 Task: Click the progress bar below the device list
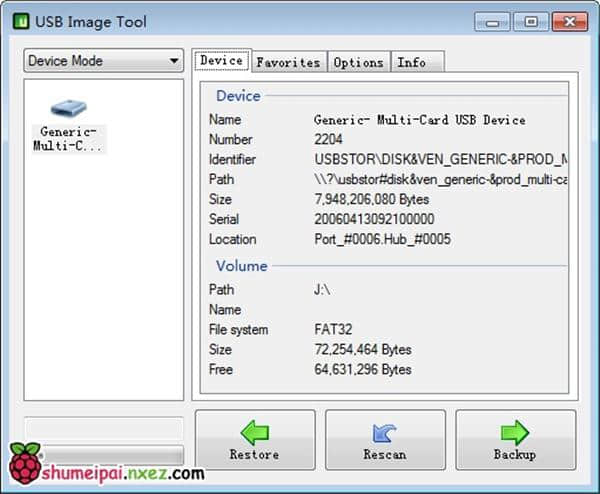pos(103,428)
